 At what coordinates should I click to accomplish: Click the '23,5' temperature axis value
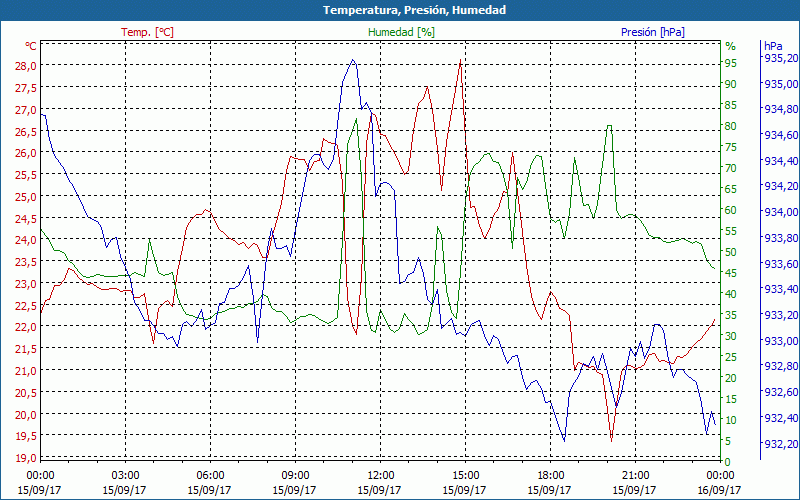click(x=26, y=262)
